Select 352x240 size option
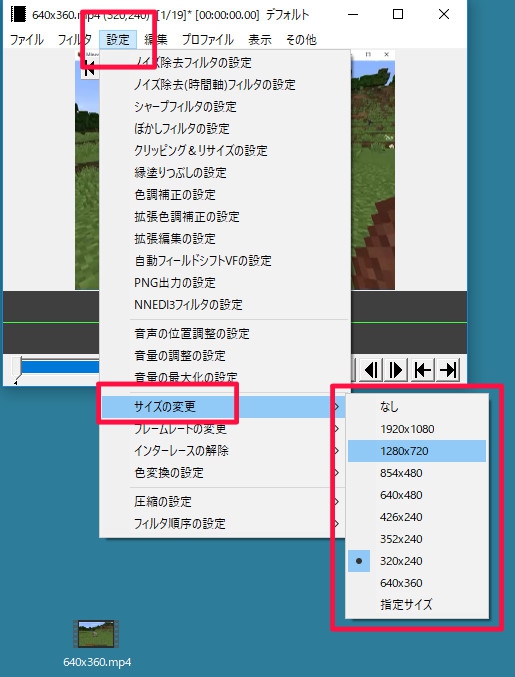This screenshot has height=677, width=515. tap(417, 539)
